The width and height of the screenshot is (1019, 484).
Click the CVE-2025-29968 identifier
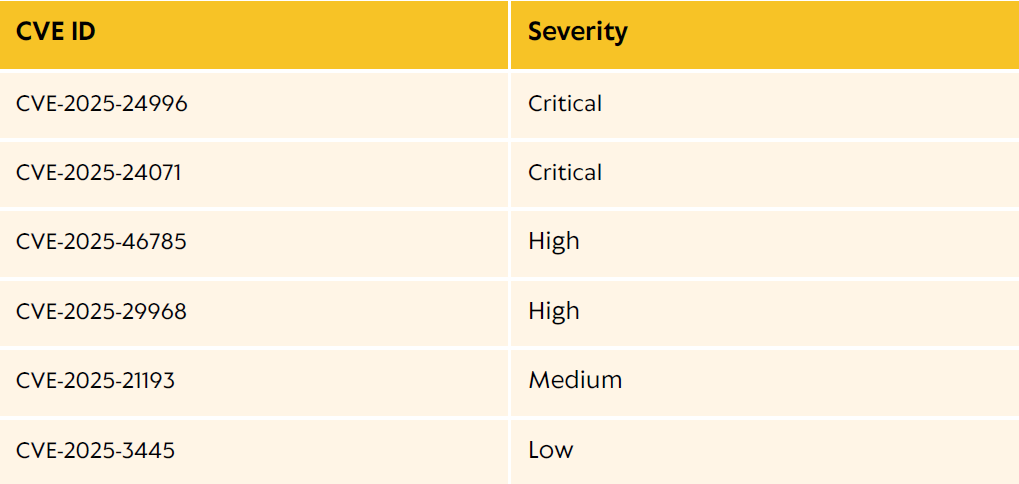(101, 311)
